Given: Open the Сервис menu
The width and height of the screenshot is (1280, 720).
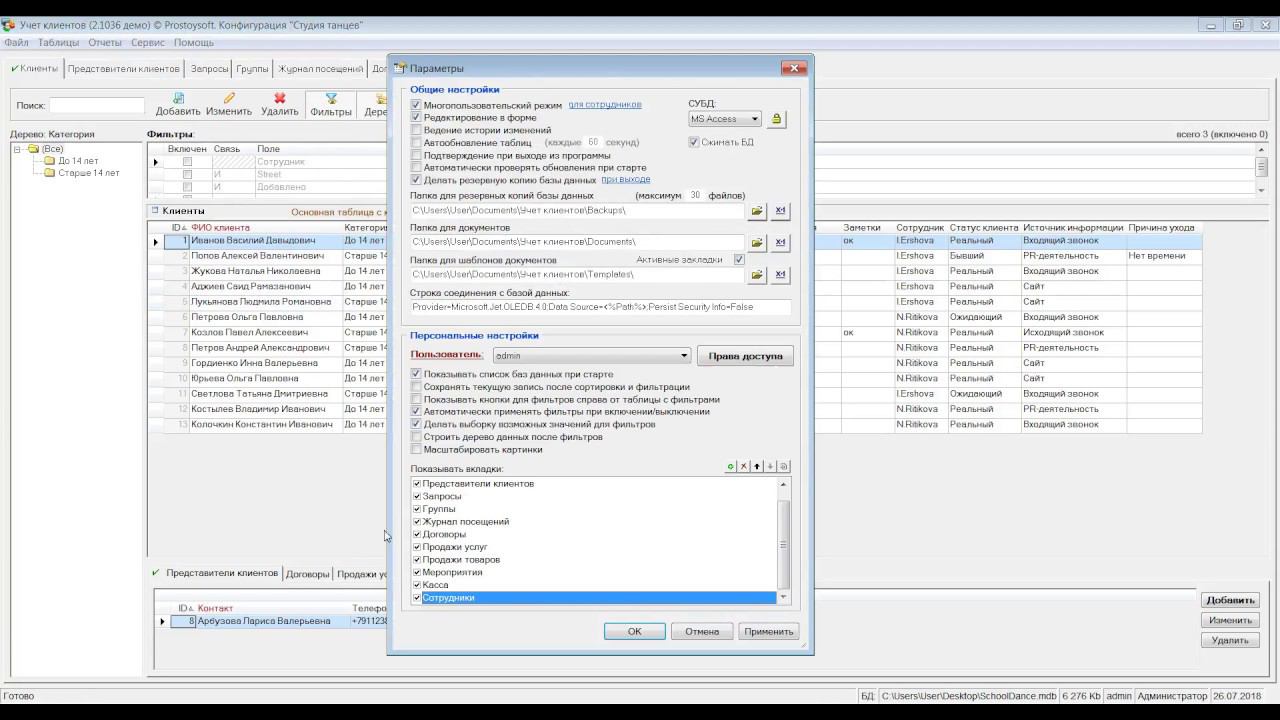Looking at the screenshot, I should (x=148, y=43).
